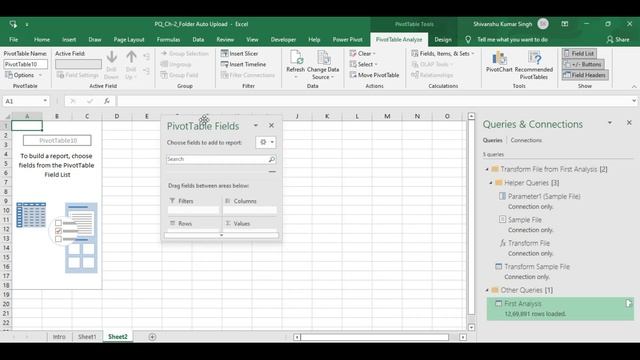Image resolution: width=640 pixels, height=360 pixels.
Task: Click the Share button
Action: tap(618, 40)
